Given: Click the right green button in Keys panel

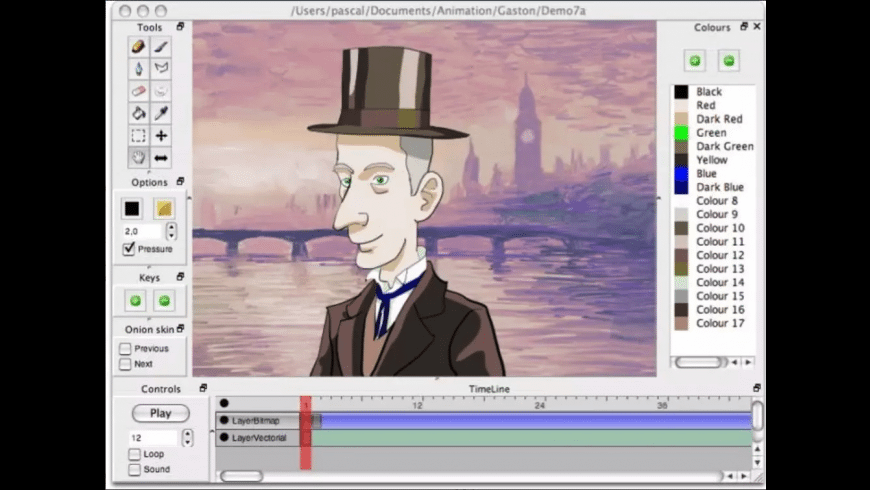Looking at the screenshot, I should 164,301.
